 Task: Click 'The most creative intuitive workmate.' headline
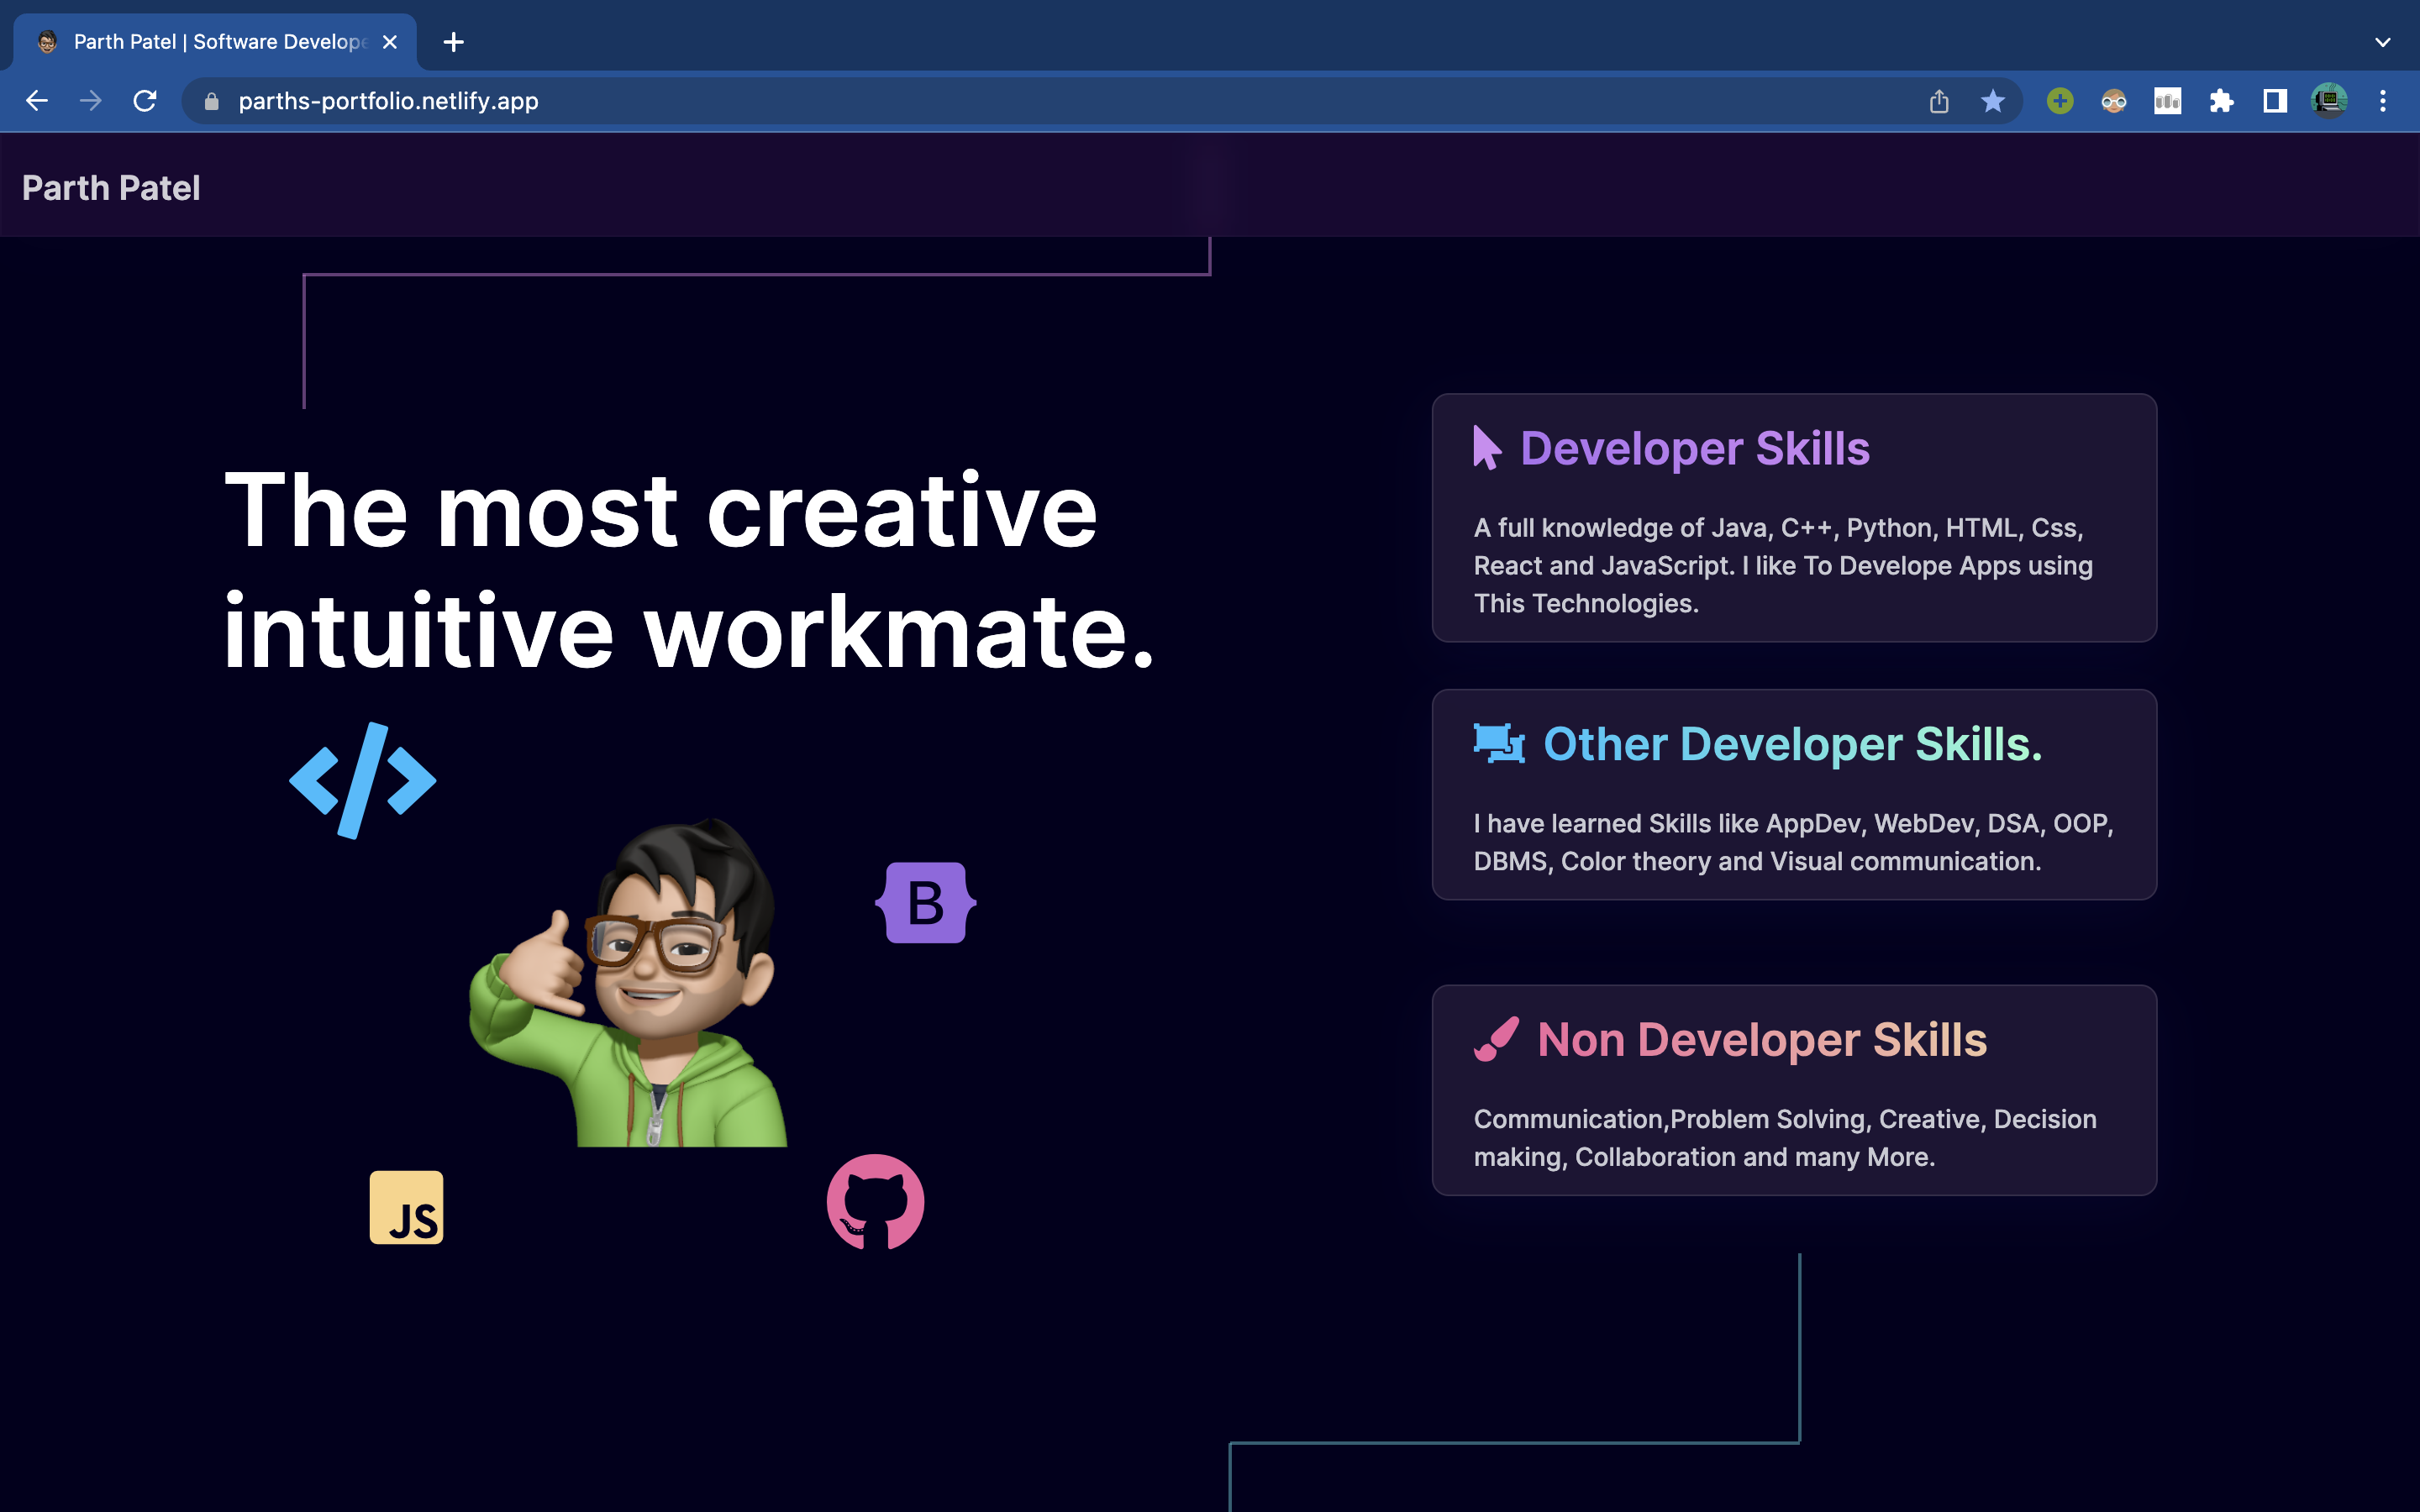689,571
